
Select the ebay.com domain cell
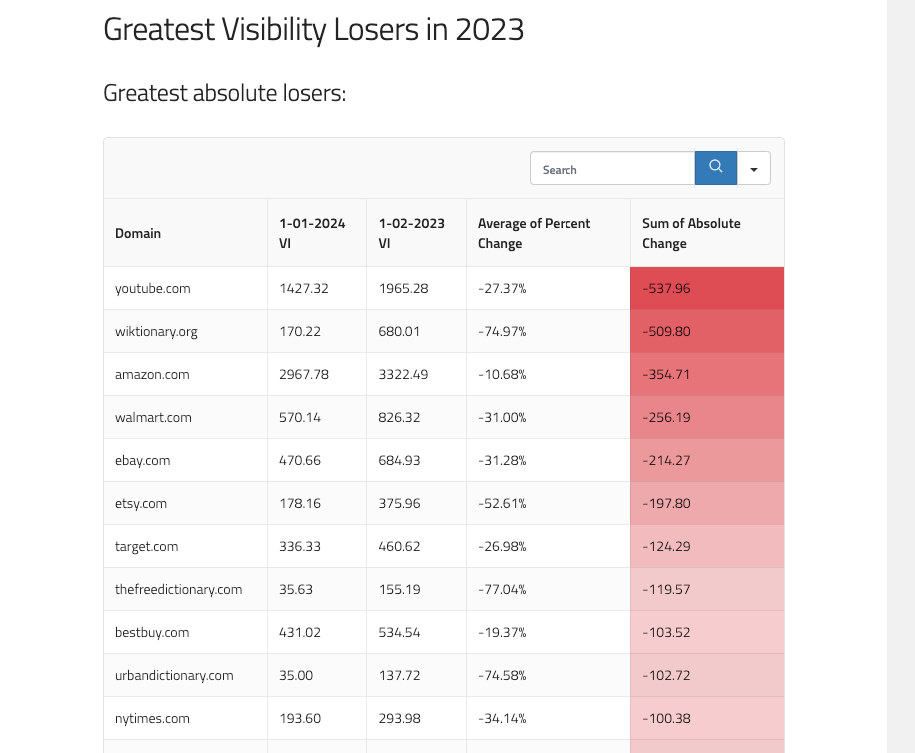(x=143, y=460)
